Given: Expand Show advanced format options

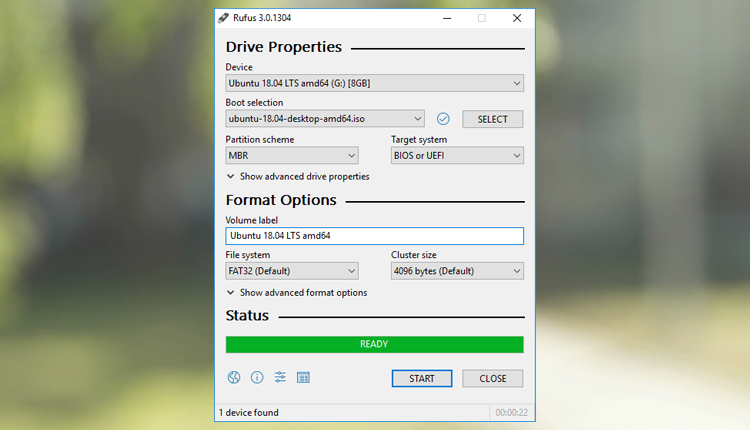Looking at the screenshot, I should tap(297, 292).
